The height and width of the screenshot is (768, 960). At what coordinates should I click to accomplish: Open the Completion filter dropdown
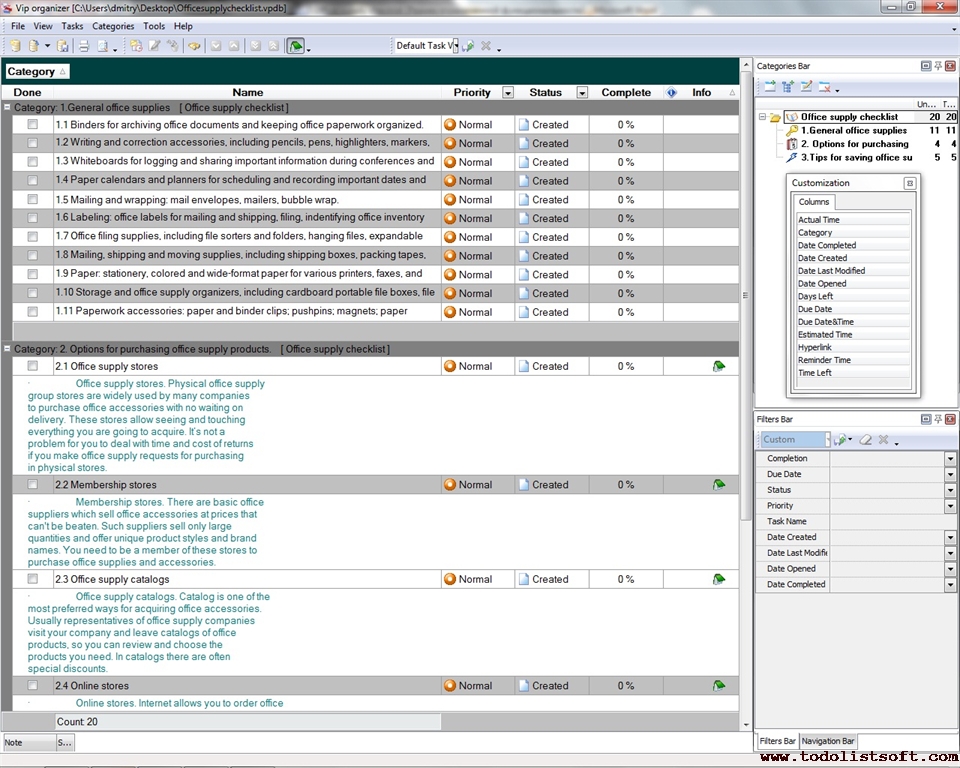[950, 458]
